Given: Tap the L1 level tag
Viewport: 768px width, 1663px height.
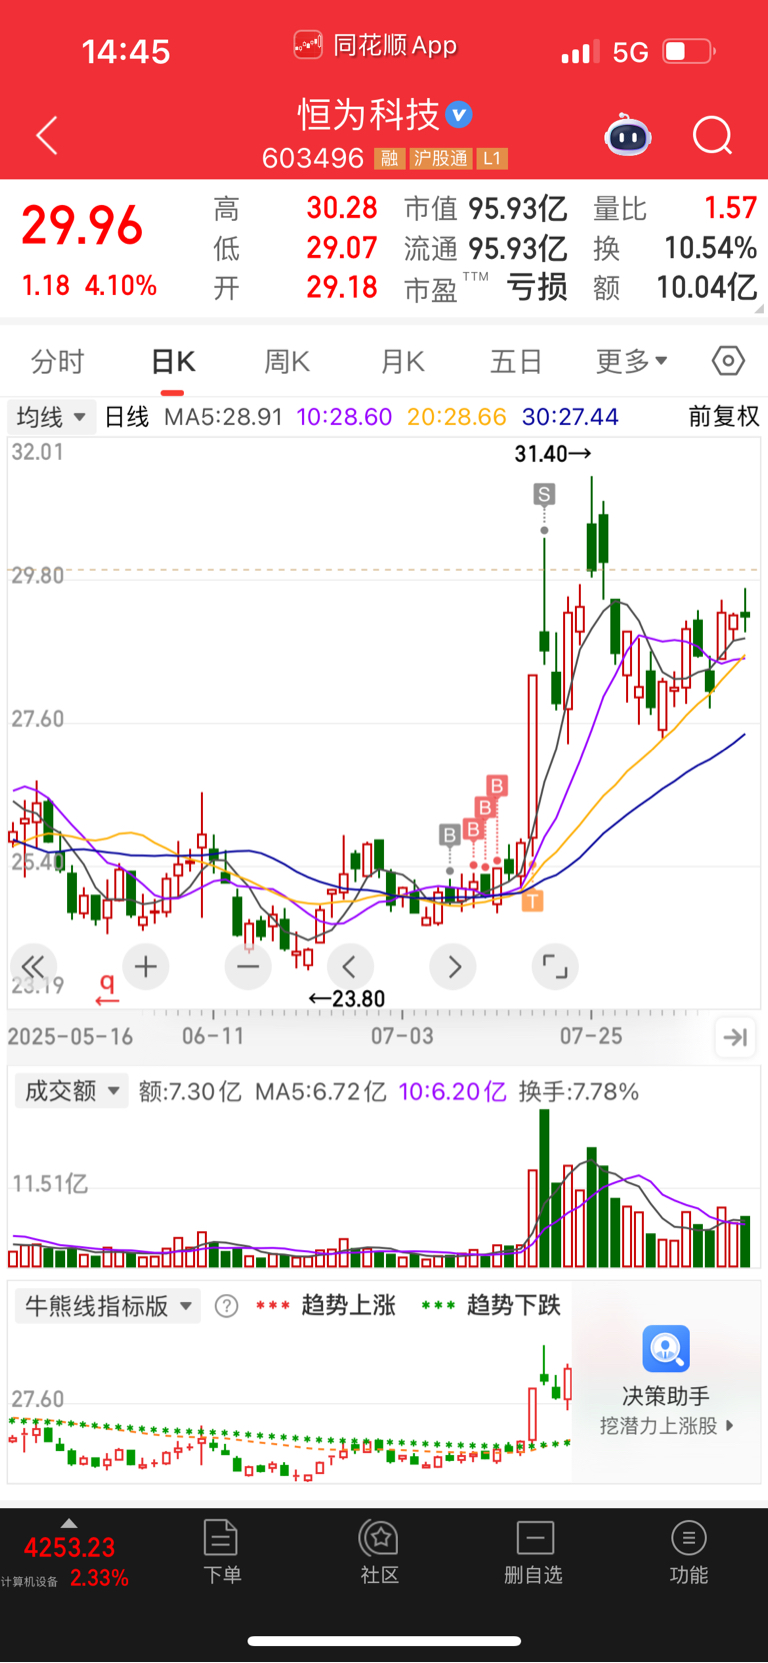Looking at the screenshot, I should 492,159.
